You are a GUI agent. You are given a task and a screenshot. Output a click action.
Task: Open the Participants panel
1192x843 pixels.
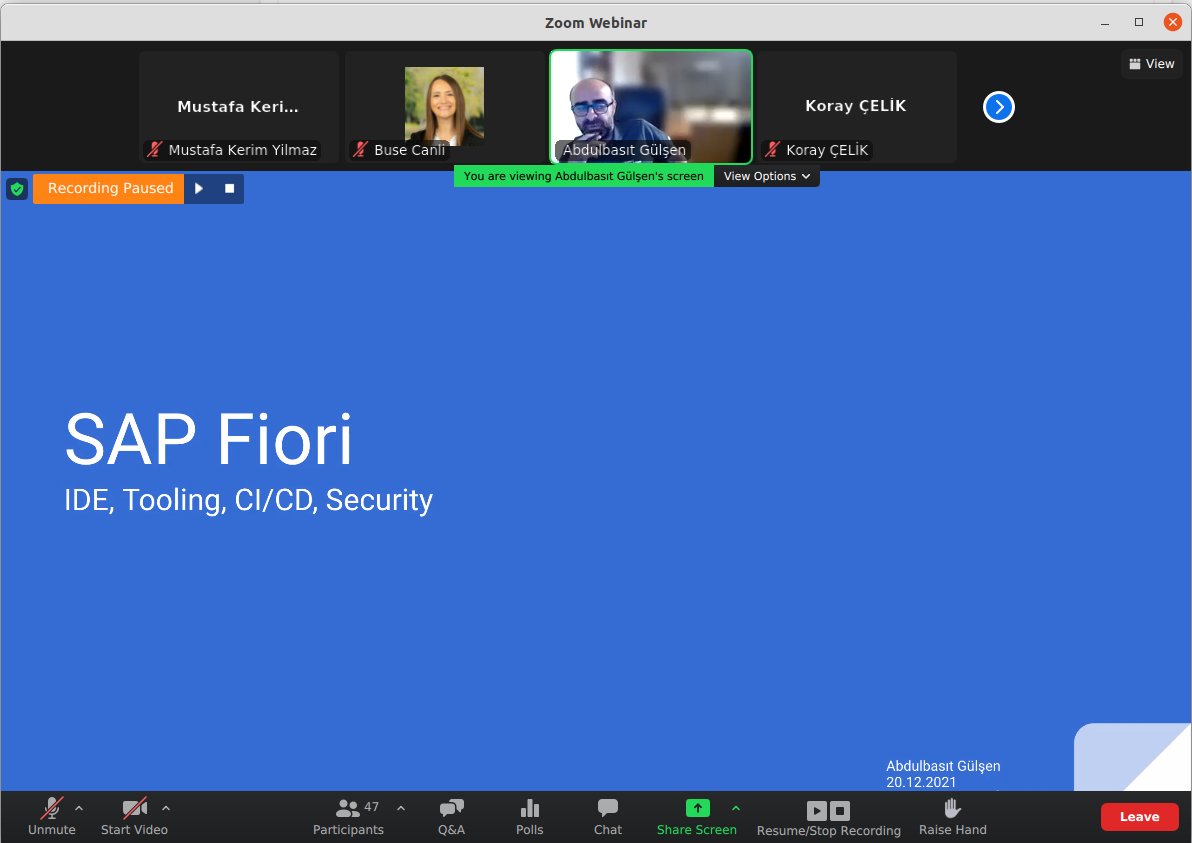pyautogui.click(x=348, y=817)
